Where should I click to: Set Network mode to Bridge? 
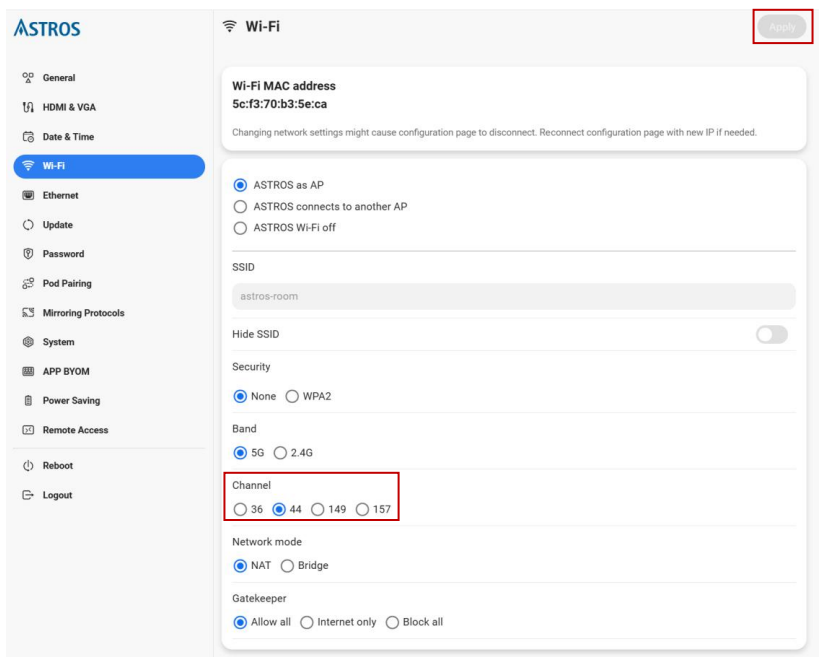pos(287,566)
